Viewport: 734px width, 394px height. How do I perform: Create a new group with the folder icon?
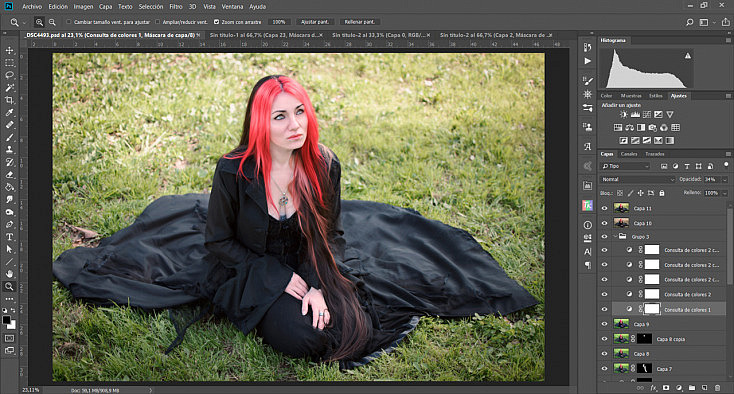(692, 388)
